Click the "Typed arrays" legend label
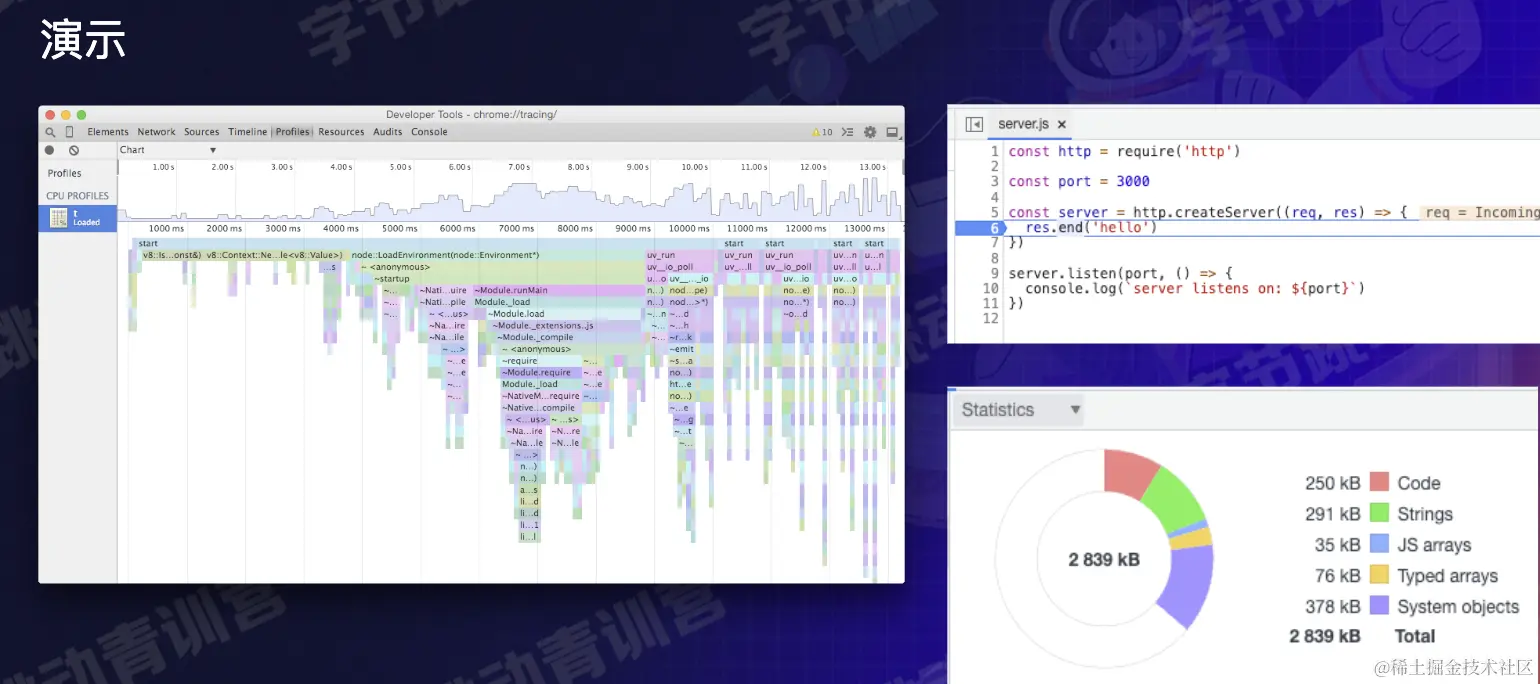This screenshot has height=684, width=1540. point(1447,576)
